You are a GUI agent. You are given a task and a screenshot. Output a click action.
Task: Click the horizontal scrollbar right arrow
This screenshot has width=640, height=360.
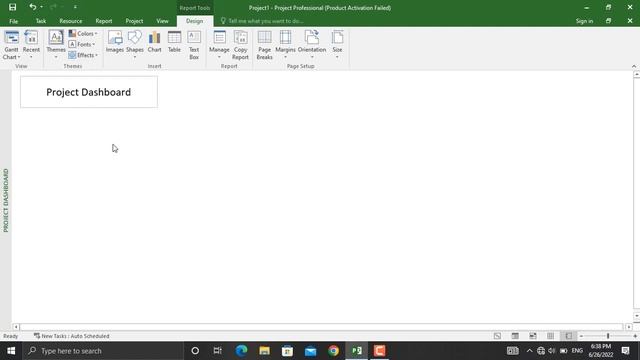coord(629,327)
